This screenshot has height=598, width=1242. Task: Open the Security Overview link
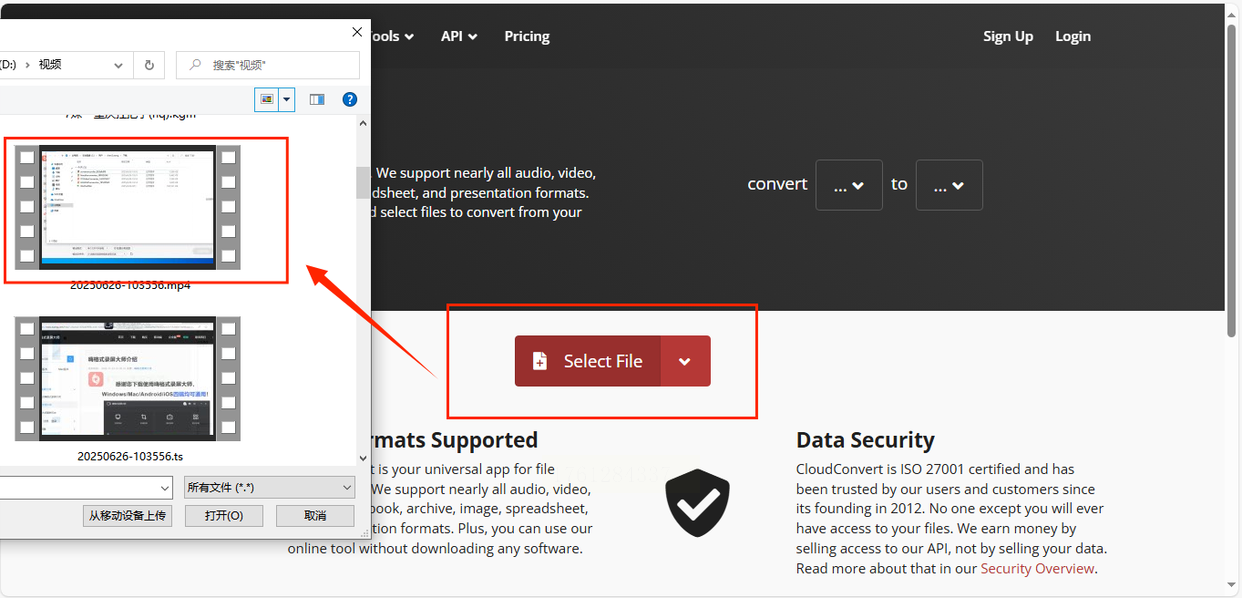(1037, 568)
